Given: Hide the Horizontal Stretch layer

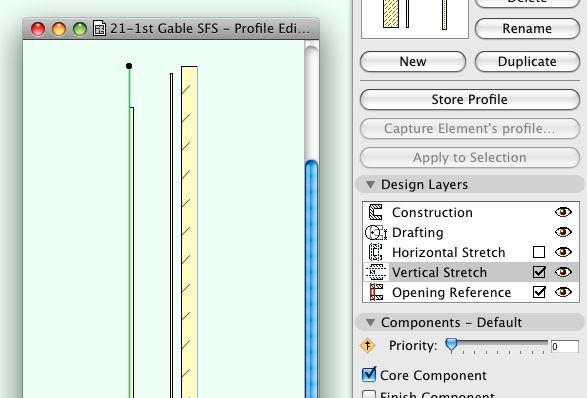Looking at the screenshot, I should (563, 252).
